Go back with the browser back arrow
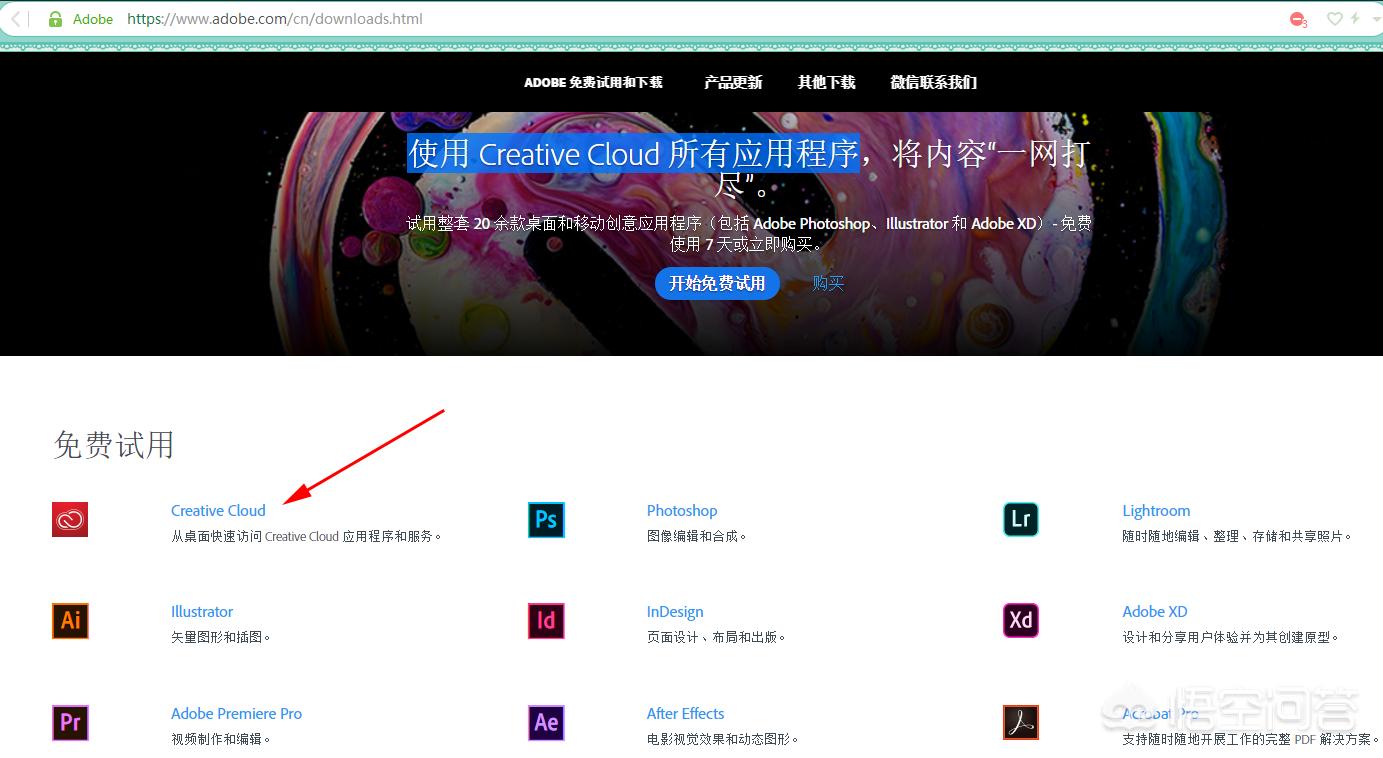The image size is (1383, 758). [16, 19]
